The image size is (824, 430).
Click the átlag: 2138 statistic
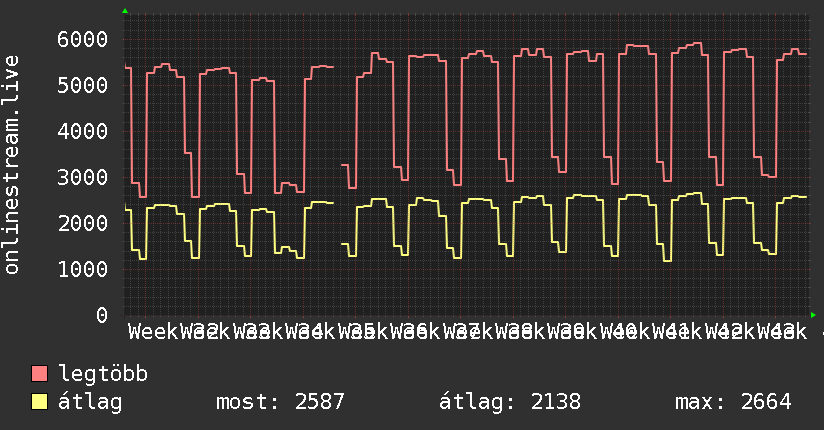pyautogui.click(x=510, y=402)
